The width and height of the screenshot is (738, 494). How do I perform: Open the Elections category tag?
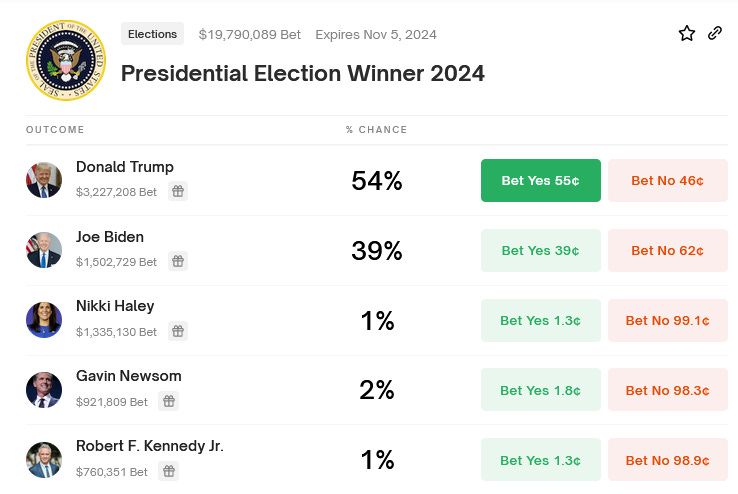152,34
